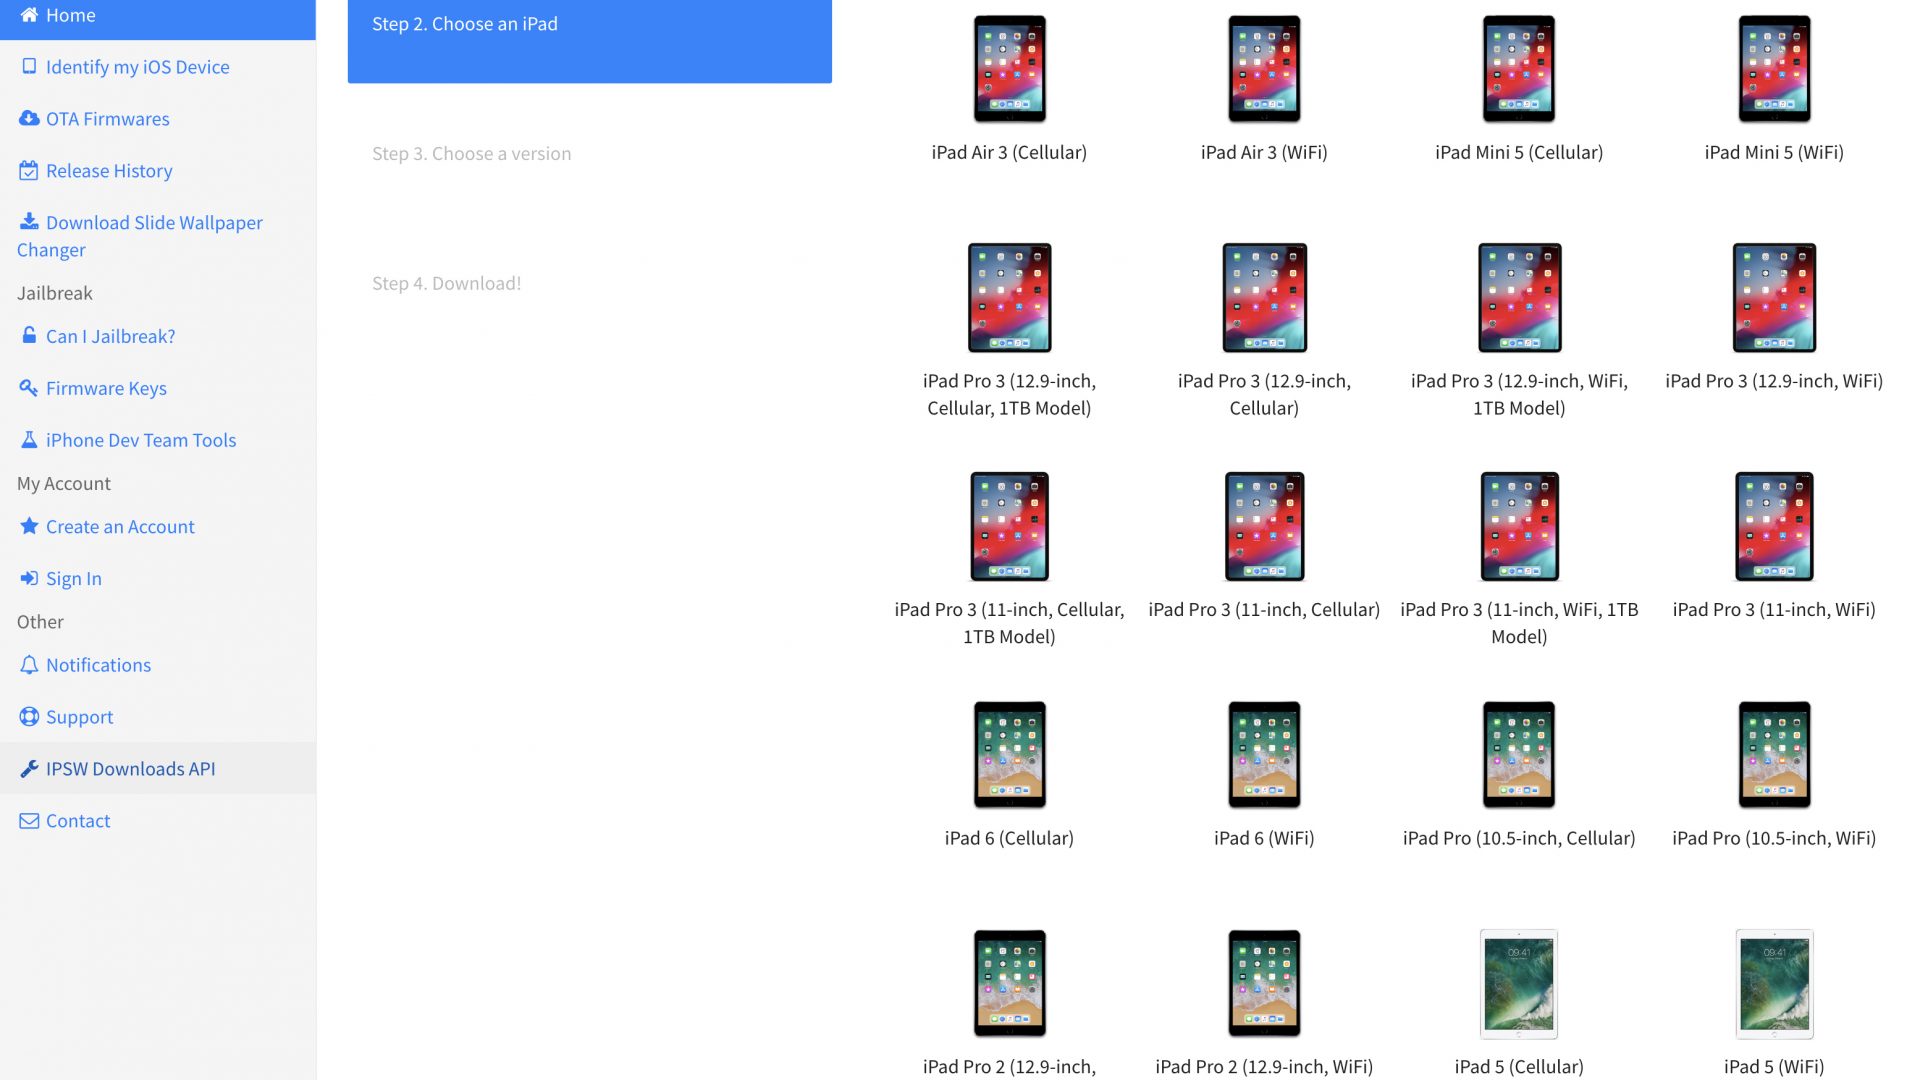Image resolution: width=1920 pixels, height=1080 pixels.
Task: Choose iPad Mini 5 (Cellular) thumbnail
Action: coord(1519,69)
